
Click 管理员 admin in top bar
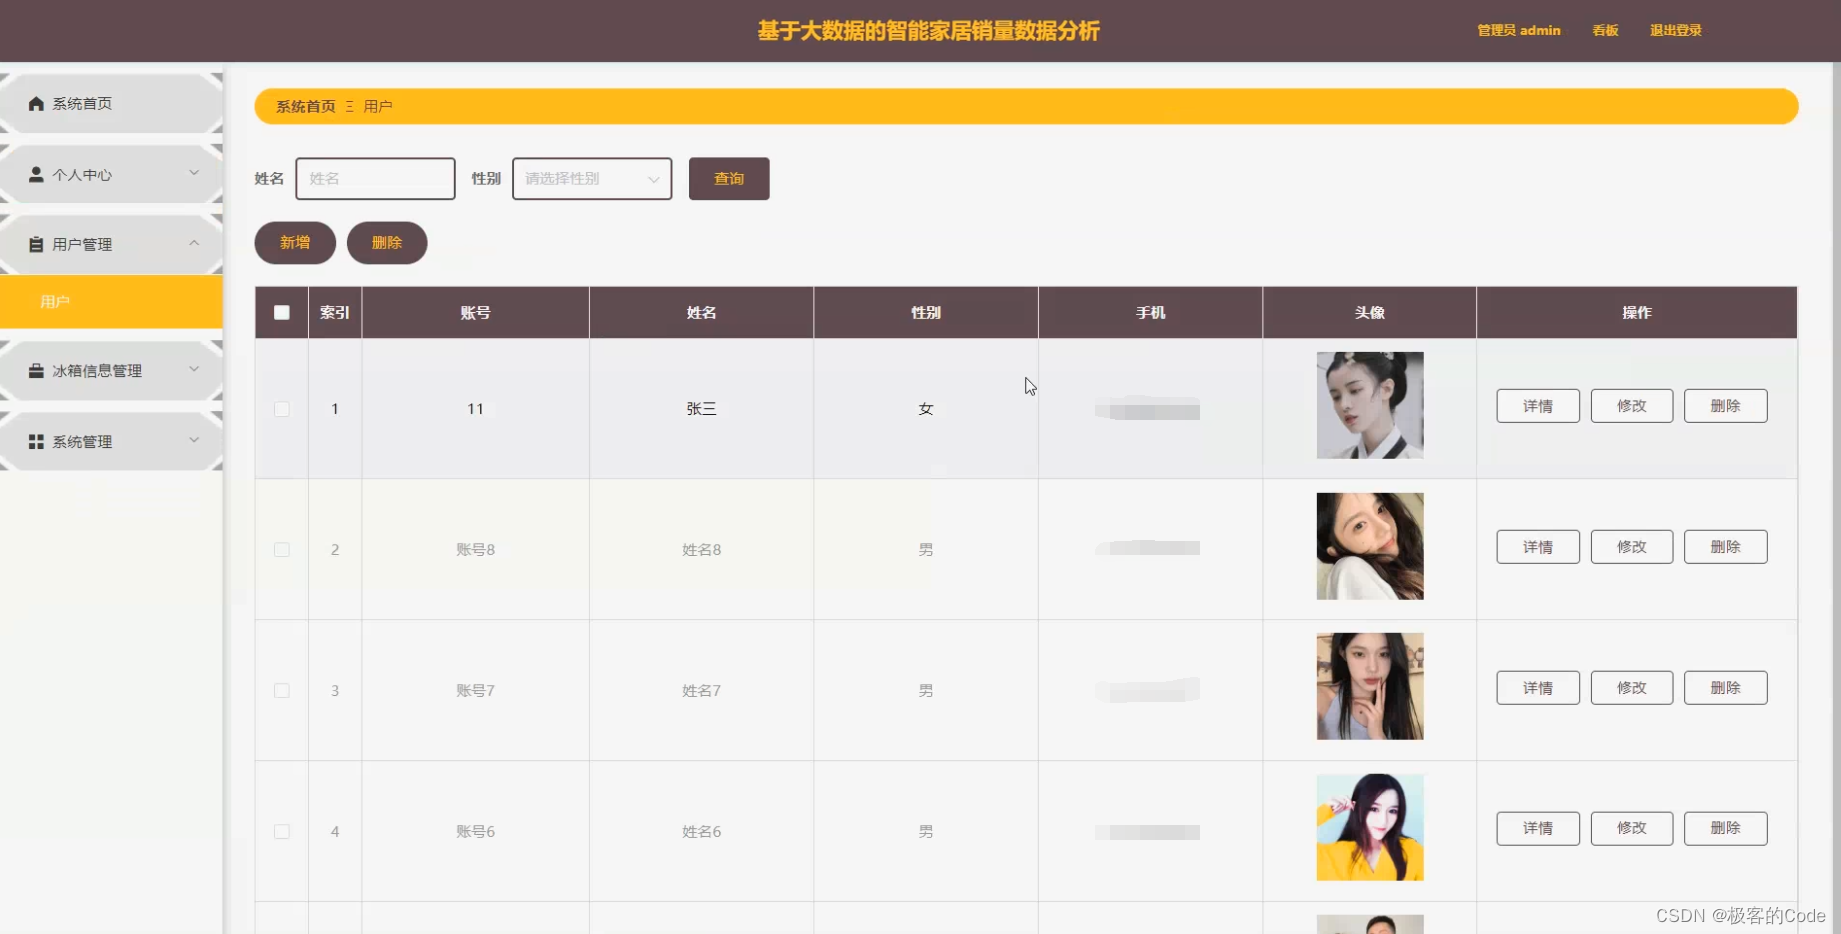1519,31
